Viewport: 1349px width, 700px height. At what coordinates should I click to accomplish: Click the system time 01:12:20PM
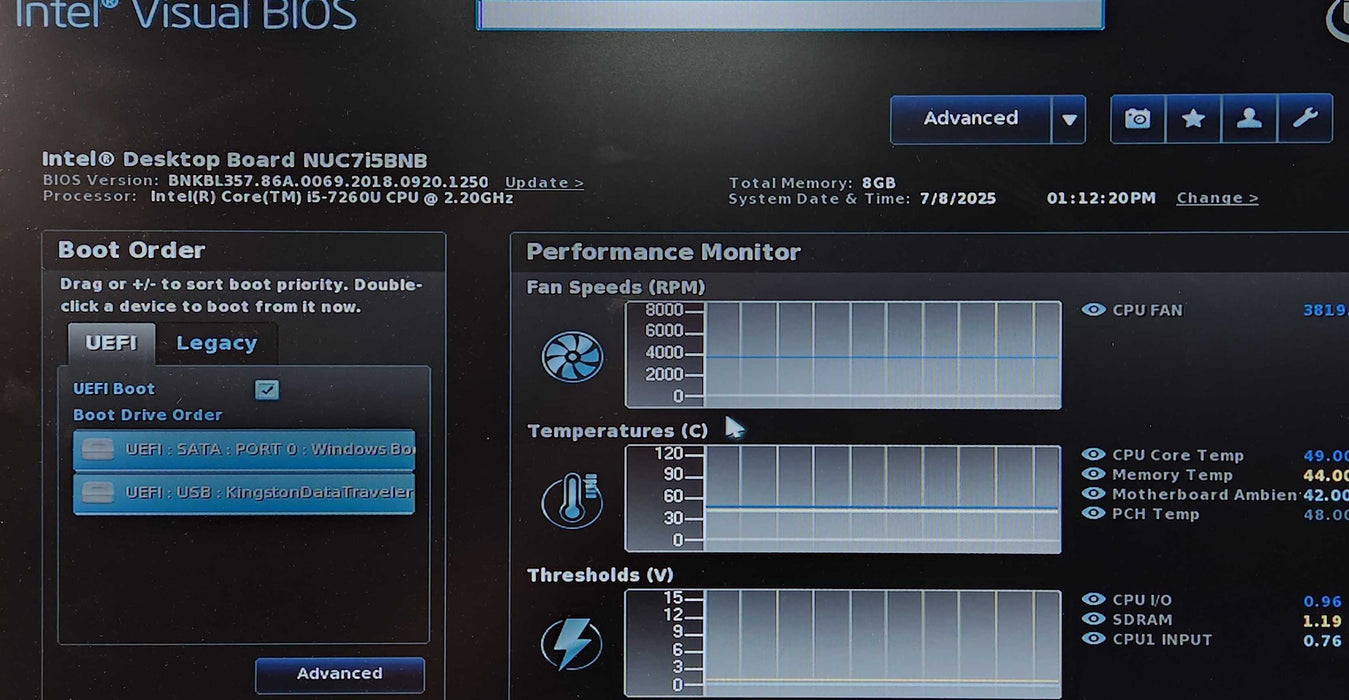pos(1101,198)
